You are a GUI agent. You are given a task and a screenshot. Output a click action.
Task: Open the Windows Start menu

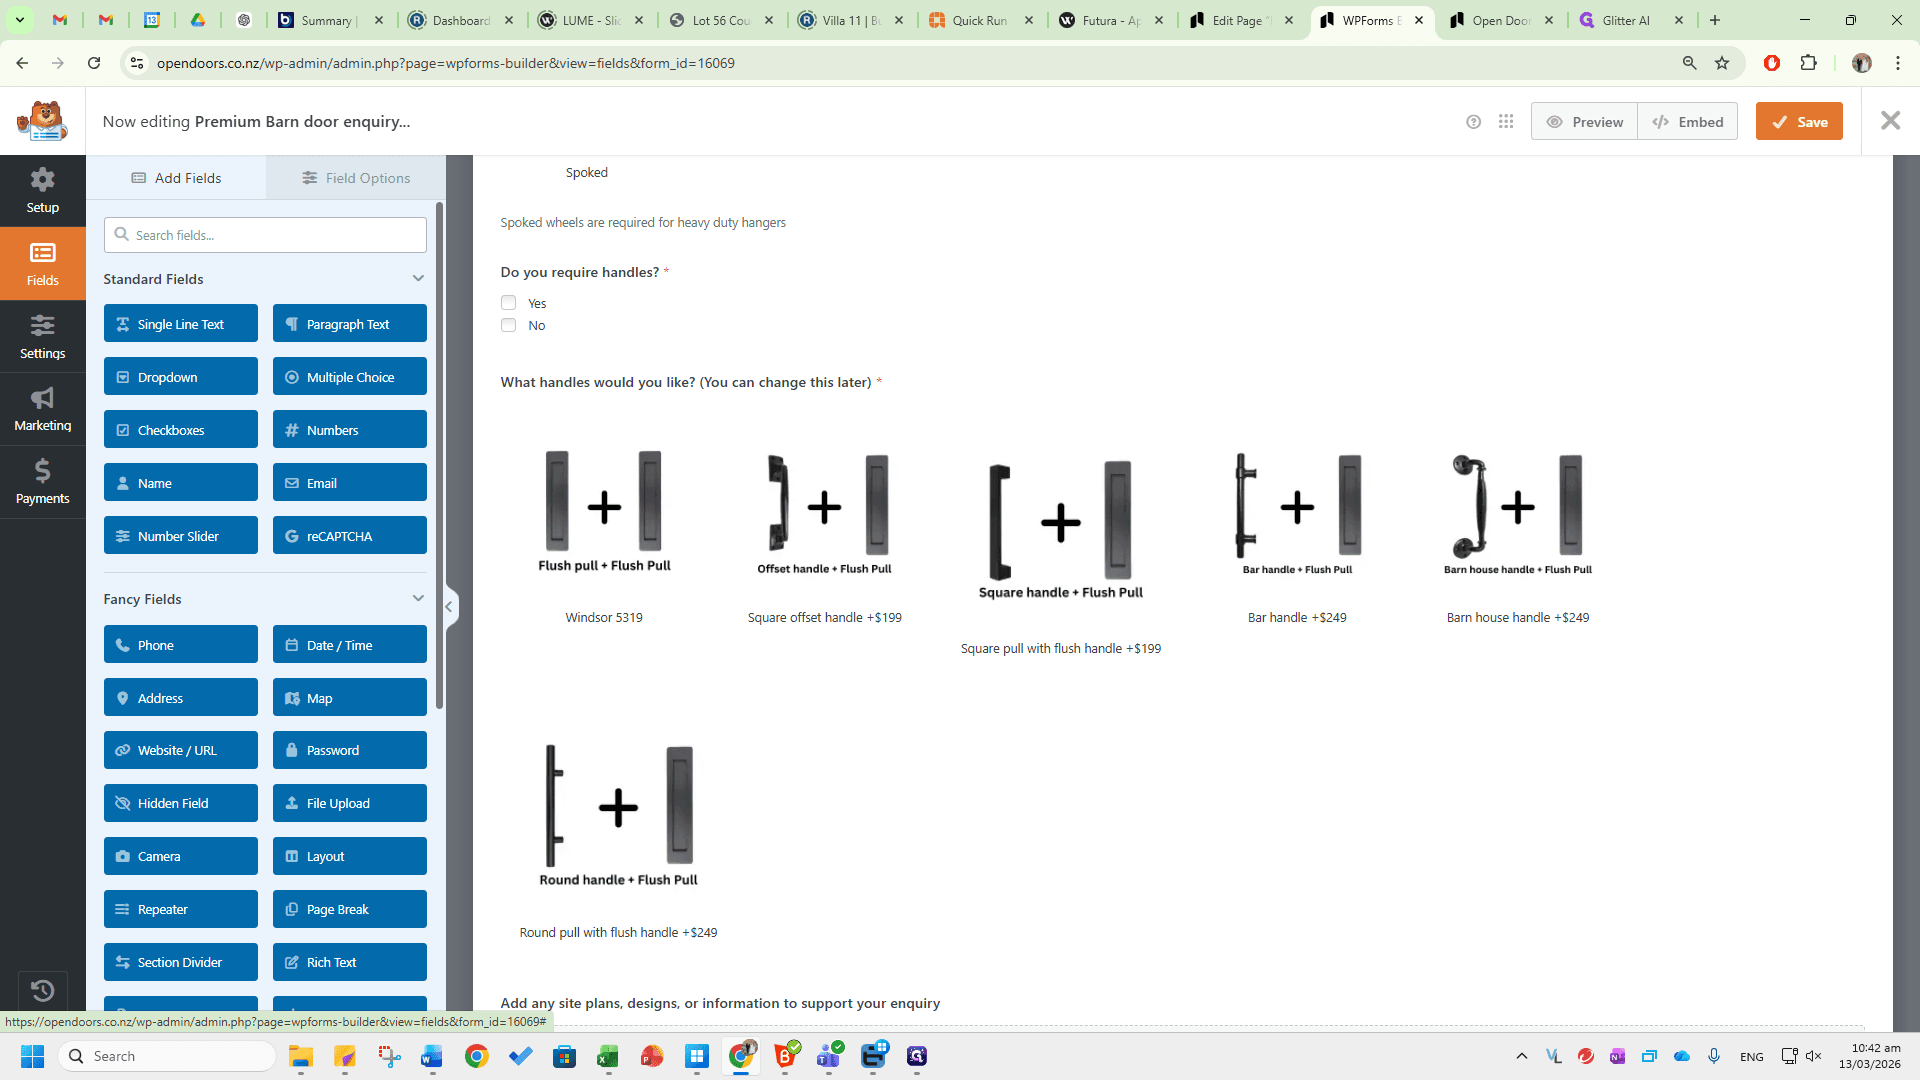click(32, 1056)
